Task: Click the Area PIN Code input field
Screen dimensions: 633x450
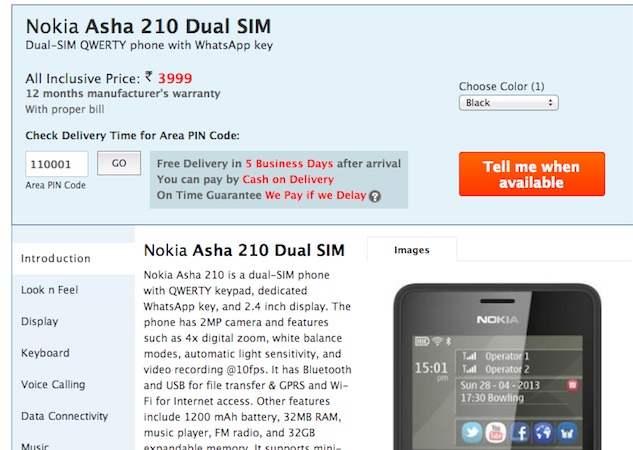Action: point(57,164)
